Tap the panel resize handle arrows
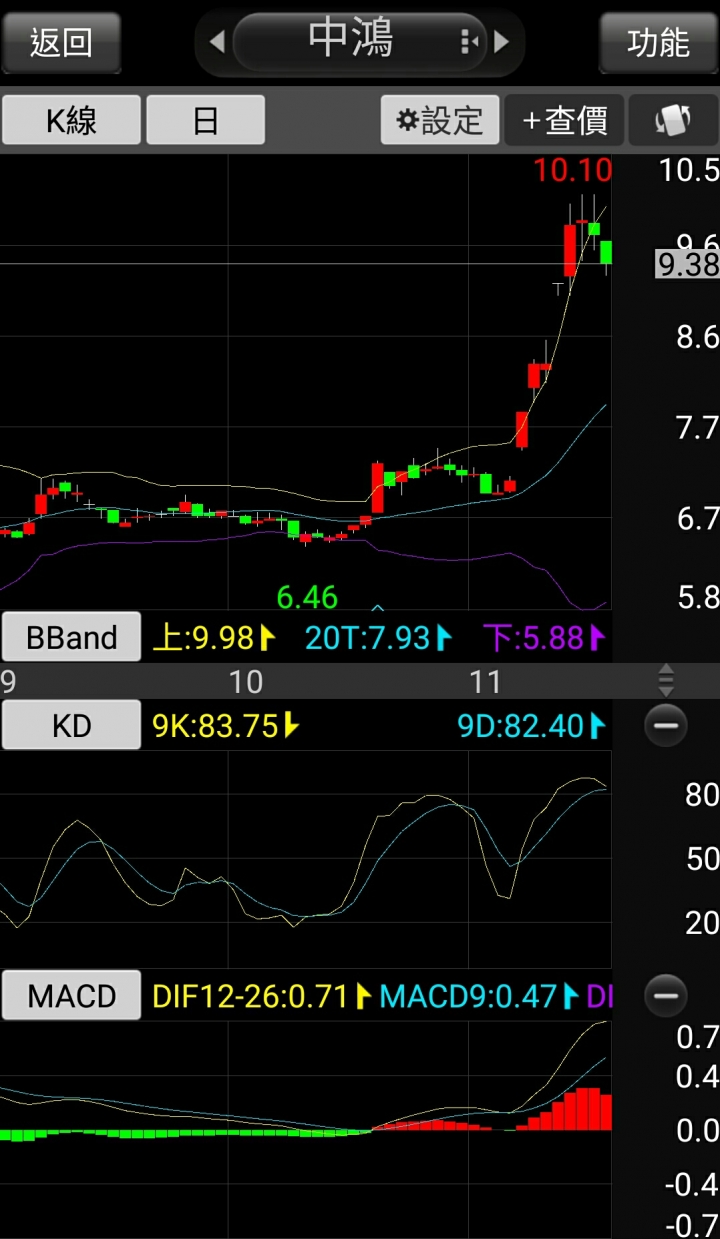This screenshot has width=720, height=1239. pos(666,680)
